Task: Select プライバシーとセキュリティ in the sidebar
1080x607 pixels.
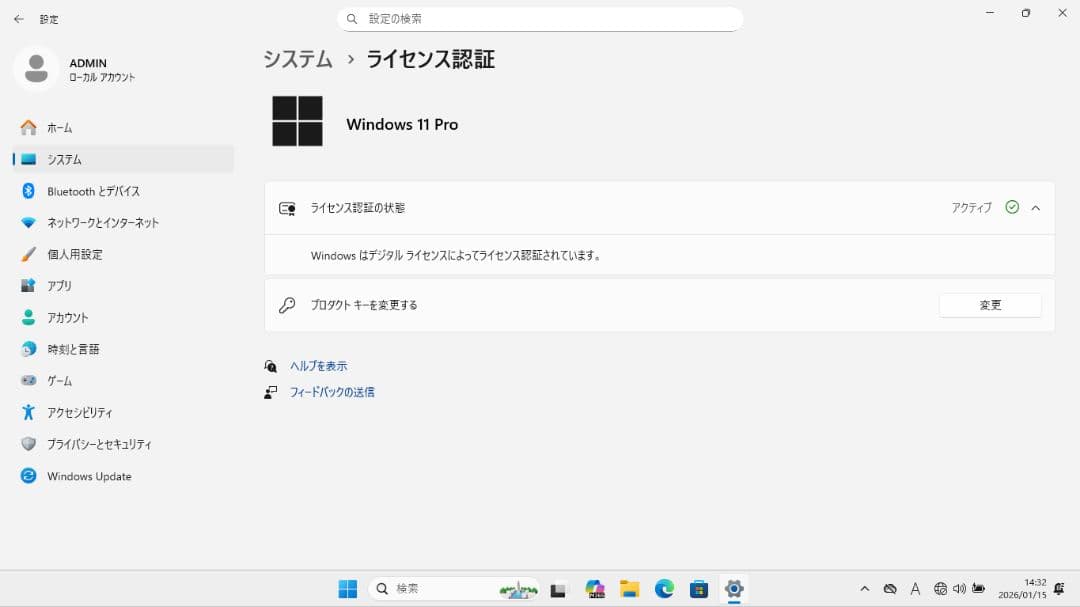Action: click(x=100, y=444)
